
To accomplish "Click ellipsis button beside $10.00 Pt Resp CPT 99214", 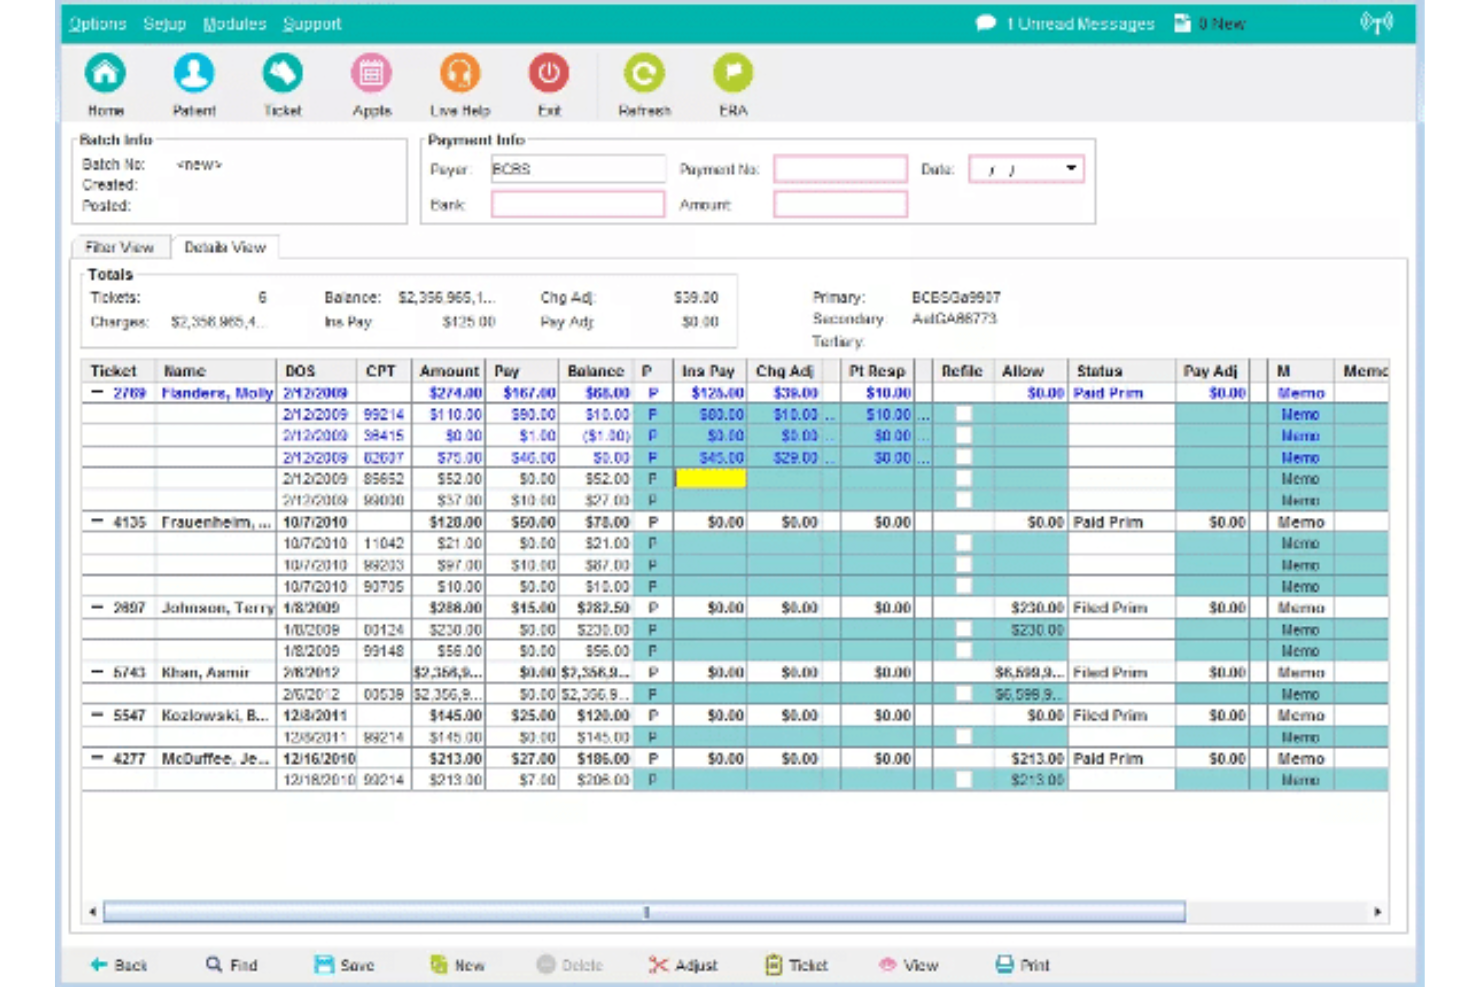I will coord(924,415).
